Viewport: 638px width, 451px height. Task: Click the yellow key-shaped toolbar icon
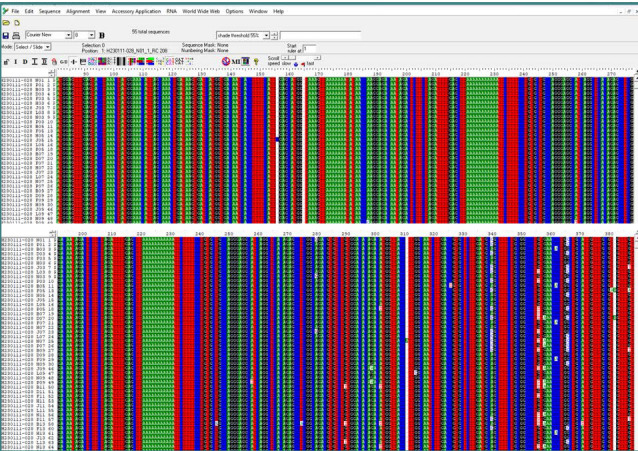pos(256,62)
